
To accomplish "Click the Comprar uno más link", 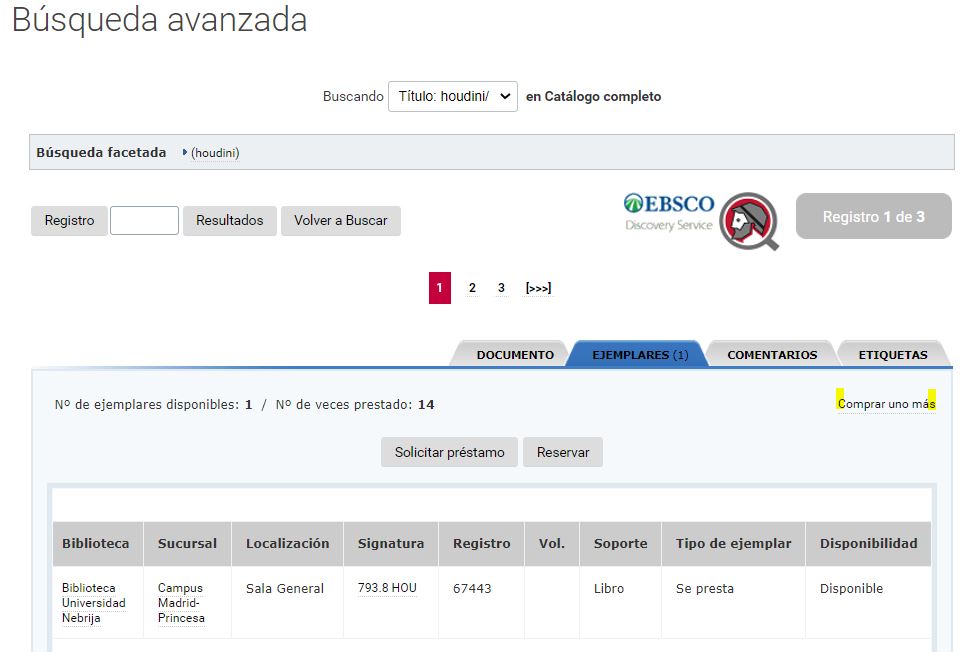I will 886,404.
